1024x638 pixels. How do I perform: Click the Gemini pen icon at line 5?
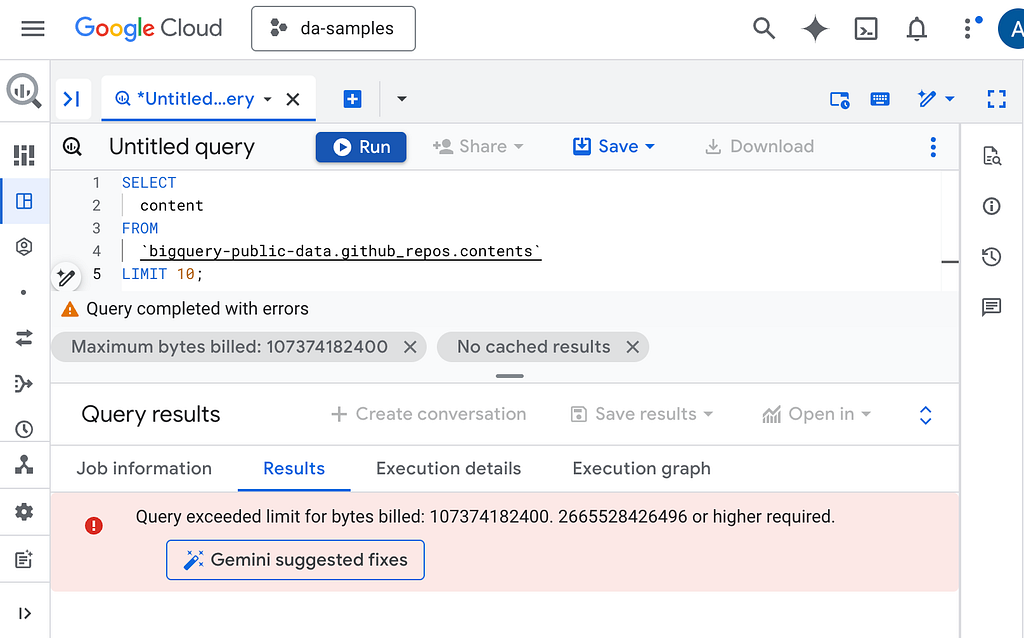[x=66, y=278]
